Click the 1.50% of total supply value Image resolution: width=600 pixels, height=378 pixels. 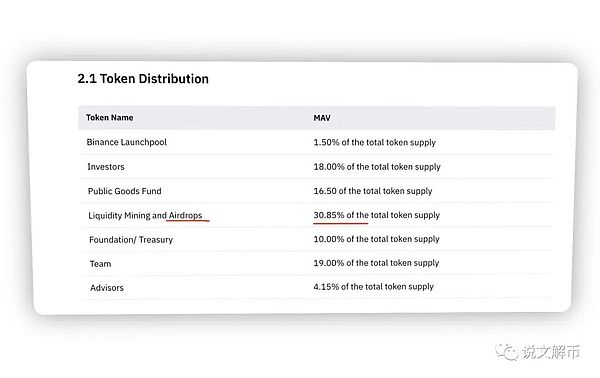pos(375,142)
